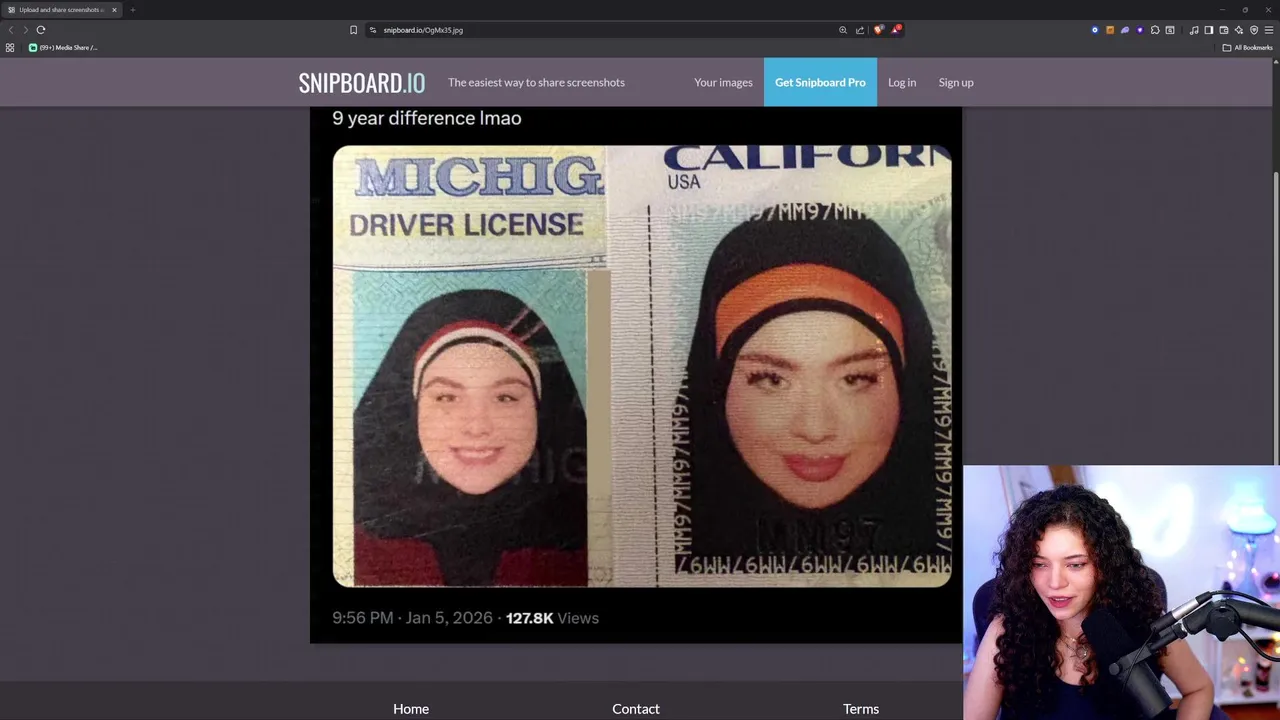Share this page using the share icon
Image resolution: width=1280 pixels, height=720 pixels.
click(x=860, y=30)
